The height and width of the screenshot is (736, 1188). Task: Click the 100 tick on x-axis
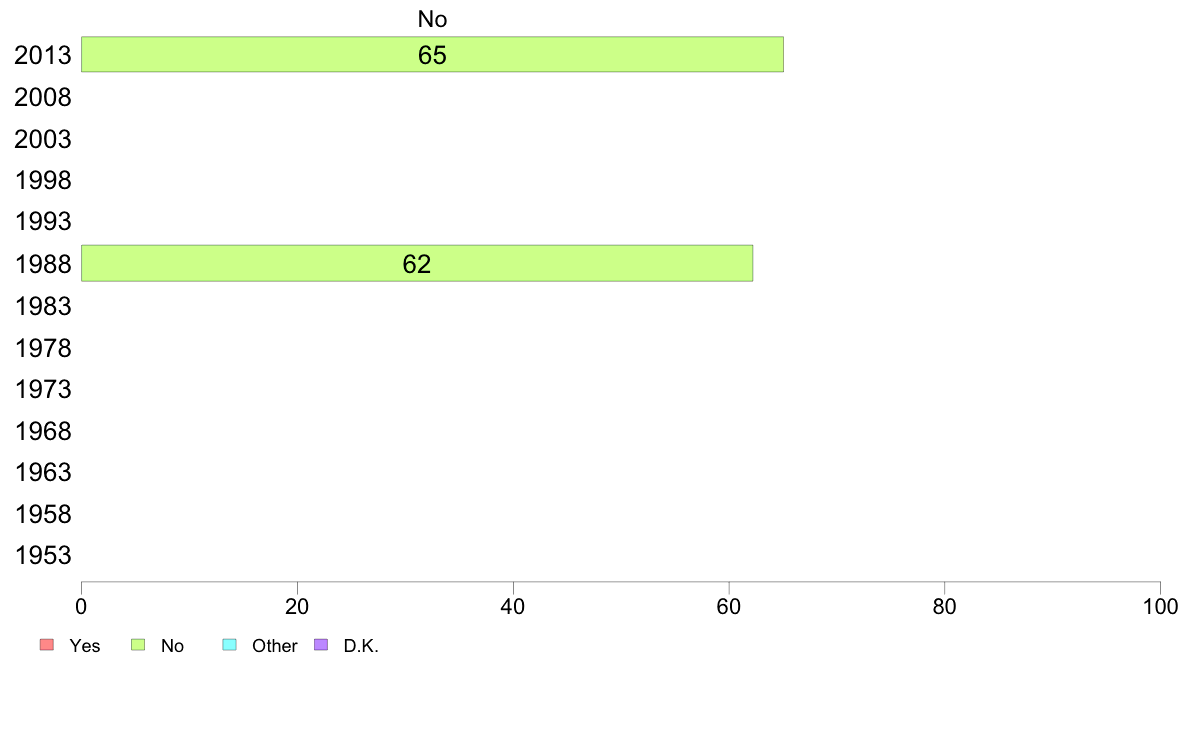pos(1160,606)
